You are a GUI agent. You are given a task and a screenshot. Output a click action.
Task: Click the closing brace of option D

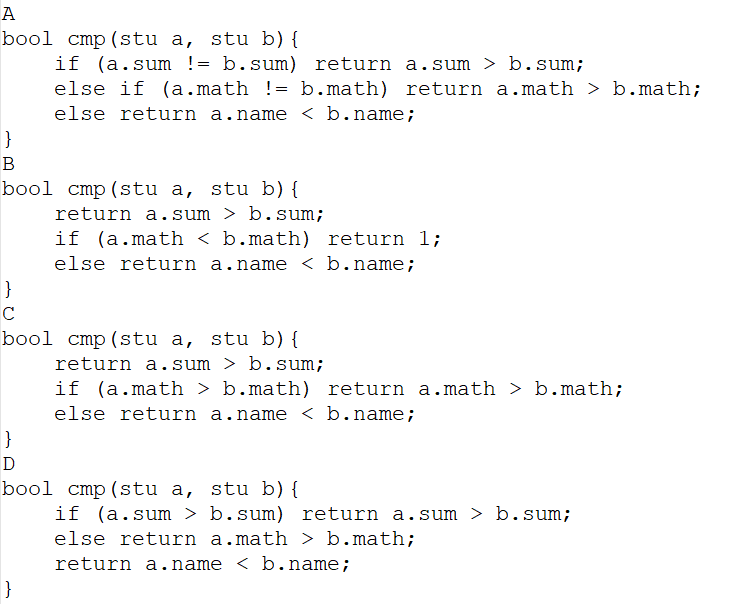8,590
